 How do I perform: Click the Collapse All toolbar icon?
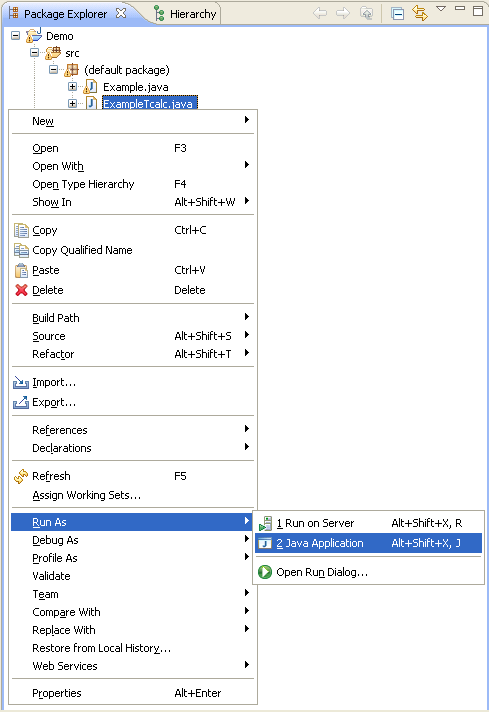coord(397,14)
